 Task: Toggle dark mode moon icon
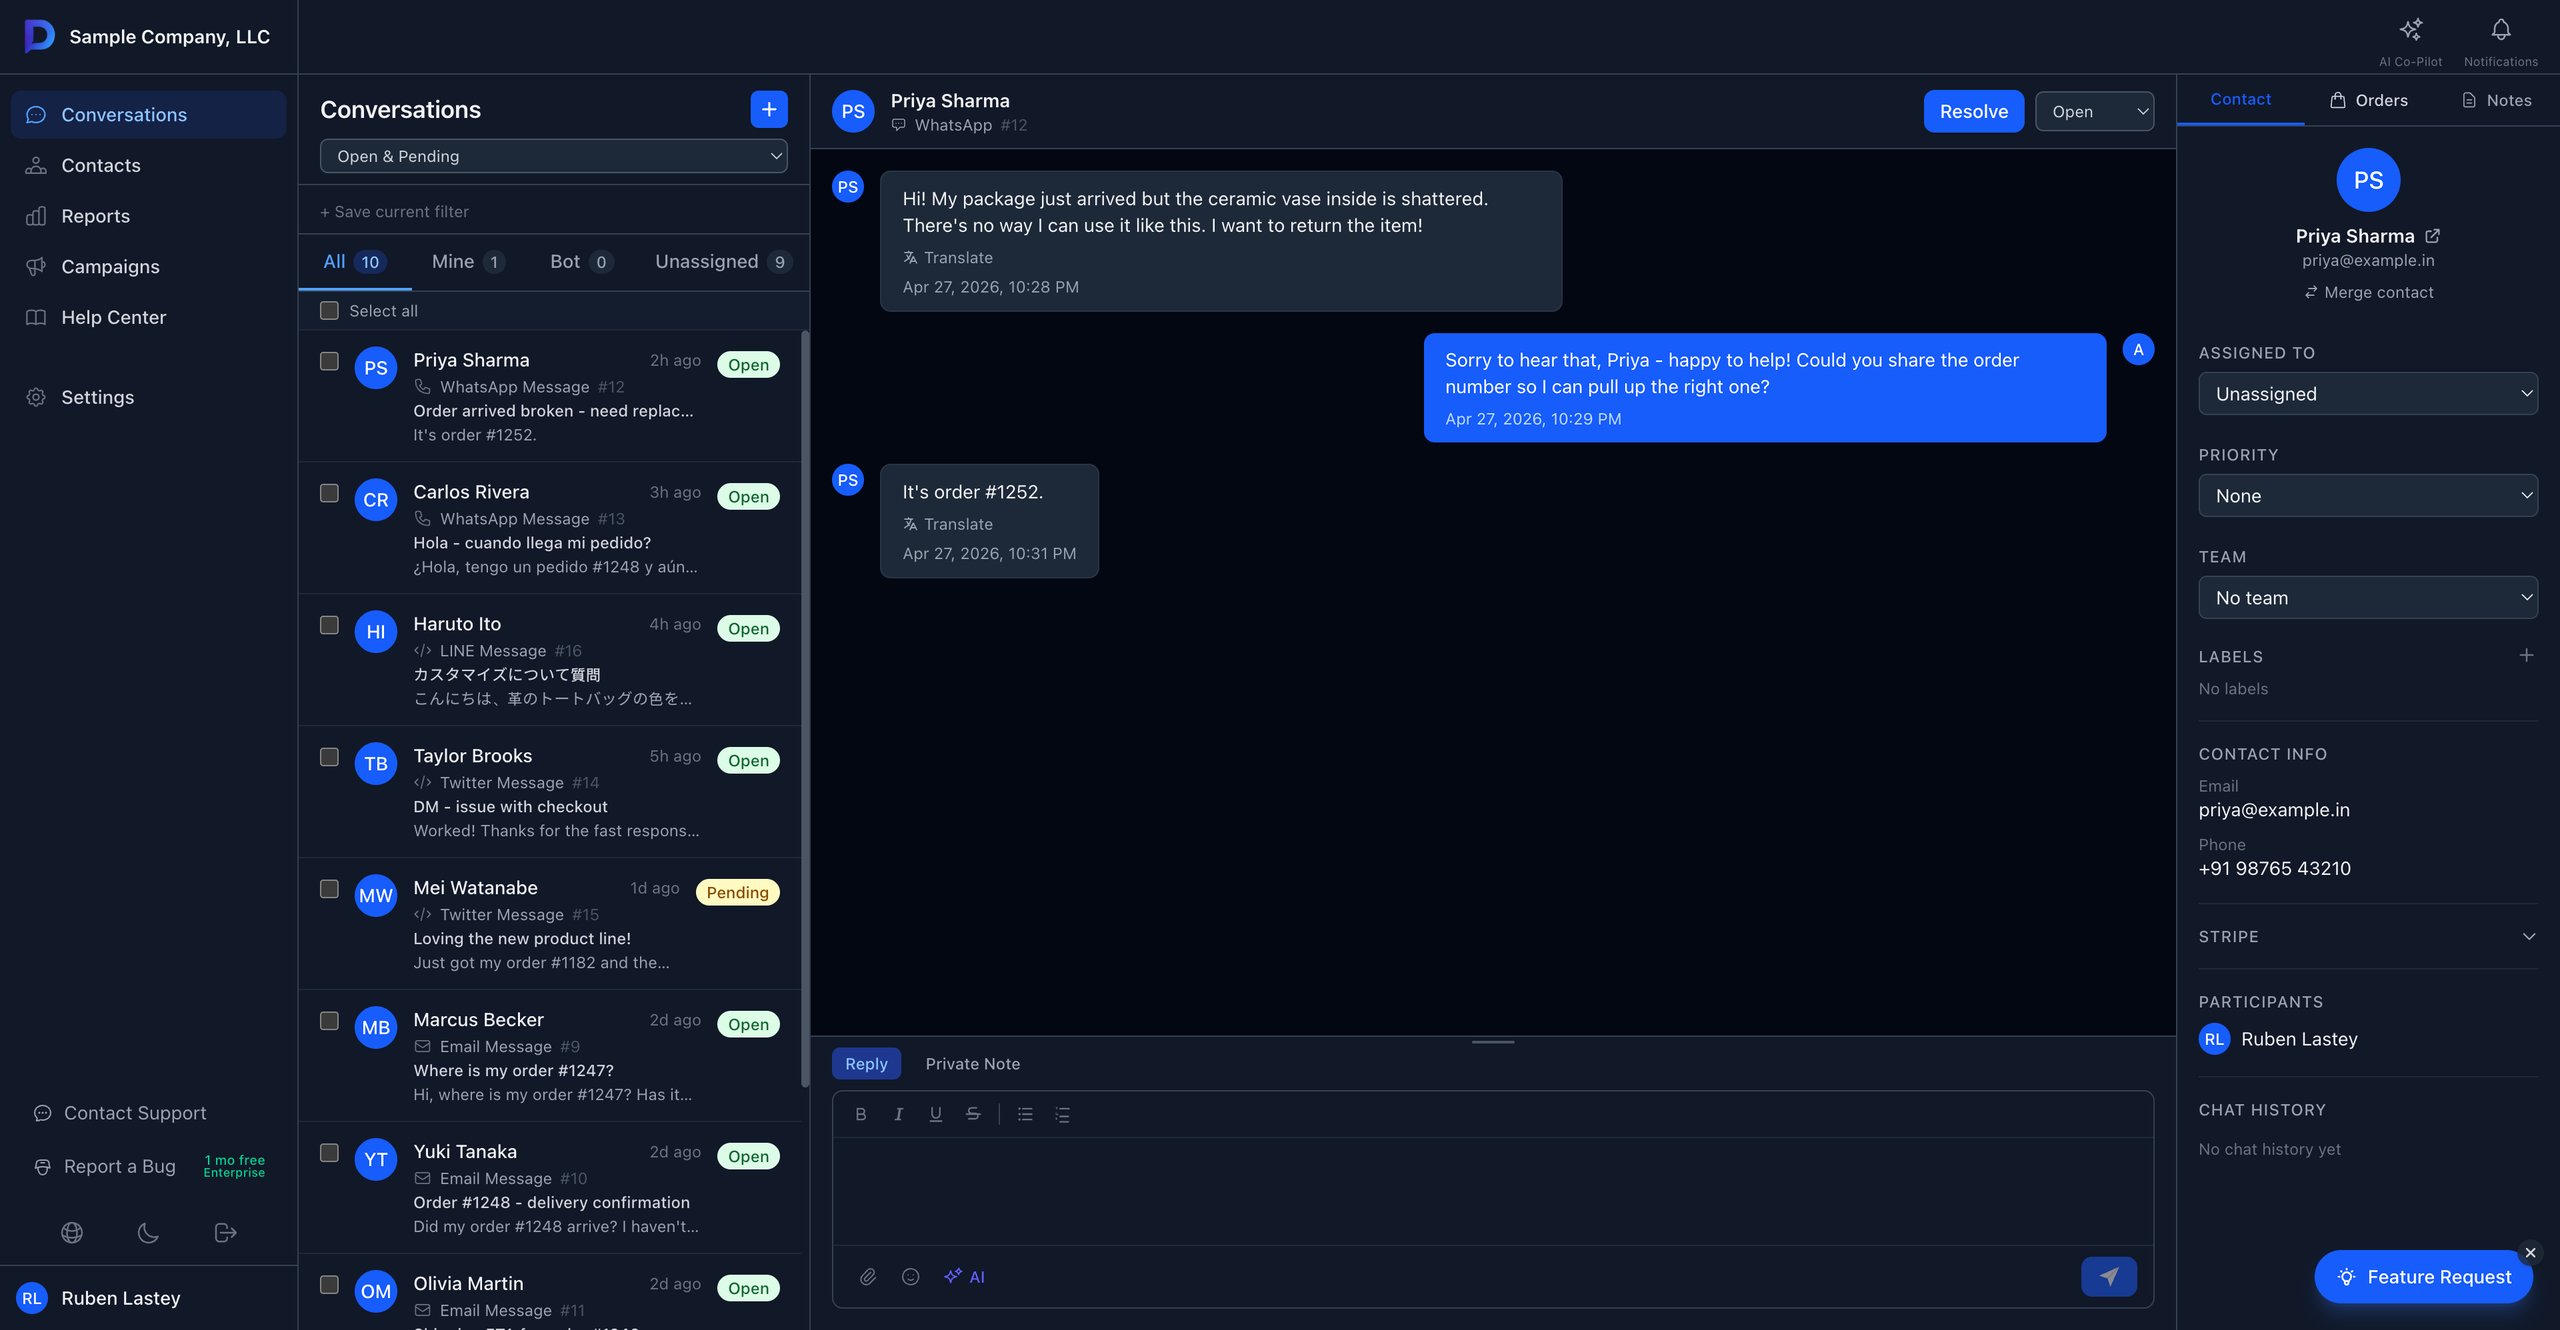(148, 1232)
